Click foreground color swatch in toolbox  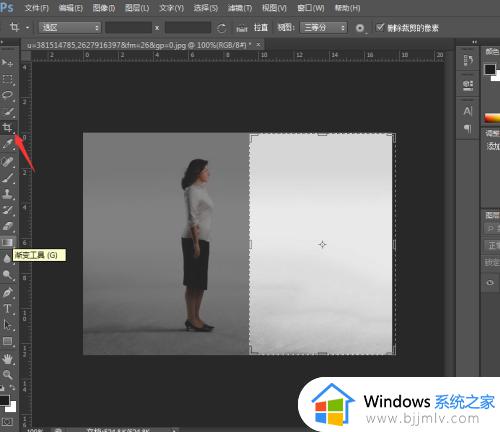(x=4, y=400)
